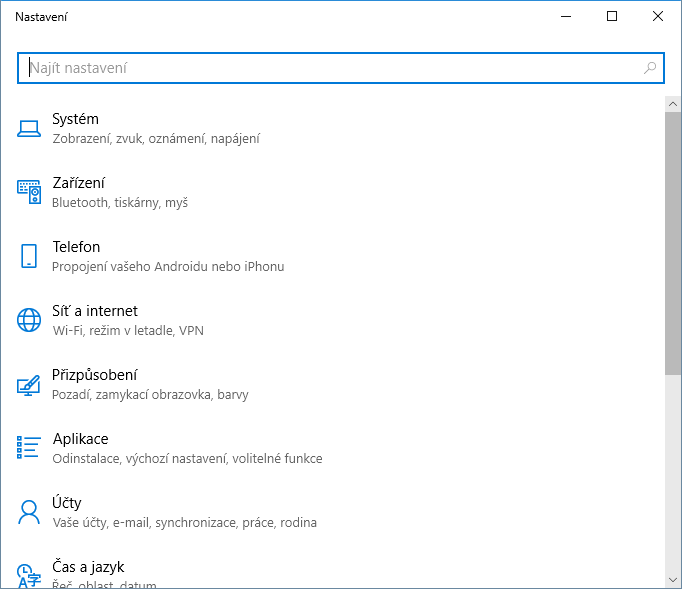Click 'Wi-Fi, režim v letadle, VPN' text
The width and height of the screenshot is (682, 589).
point(128,331)
